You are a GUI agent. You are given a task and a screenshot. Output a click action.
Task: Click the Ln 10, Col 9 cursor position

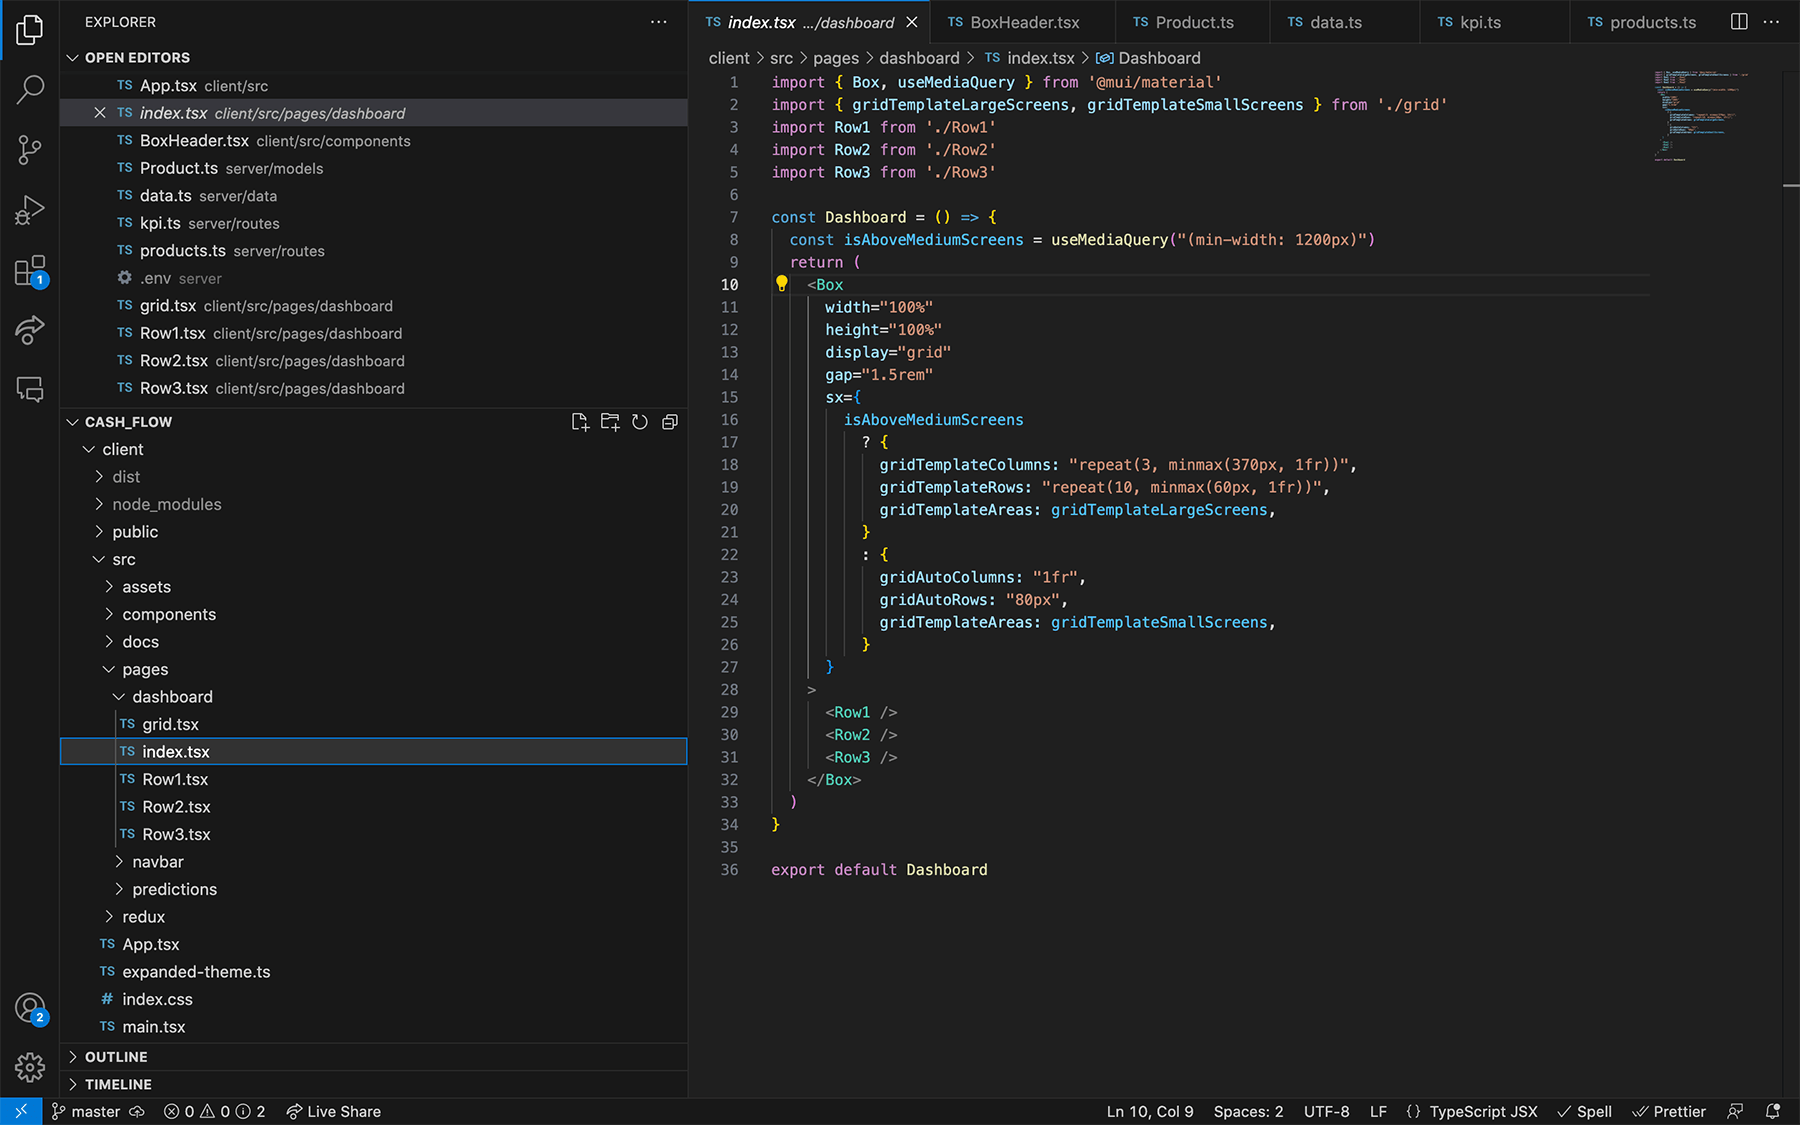[1150, 1111]
